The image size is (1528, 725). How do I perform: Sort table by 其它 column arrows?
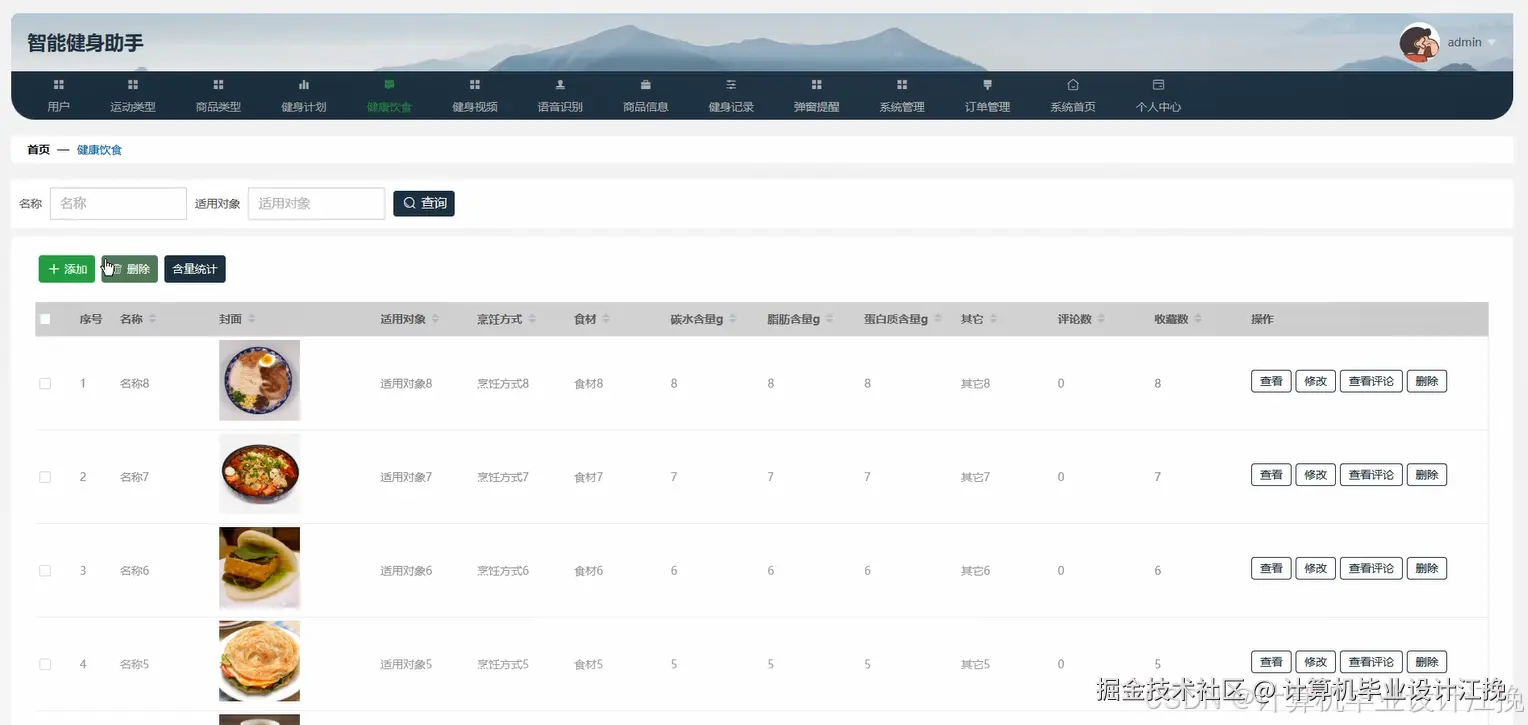[x=993, y=319]
